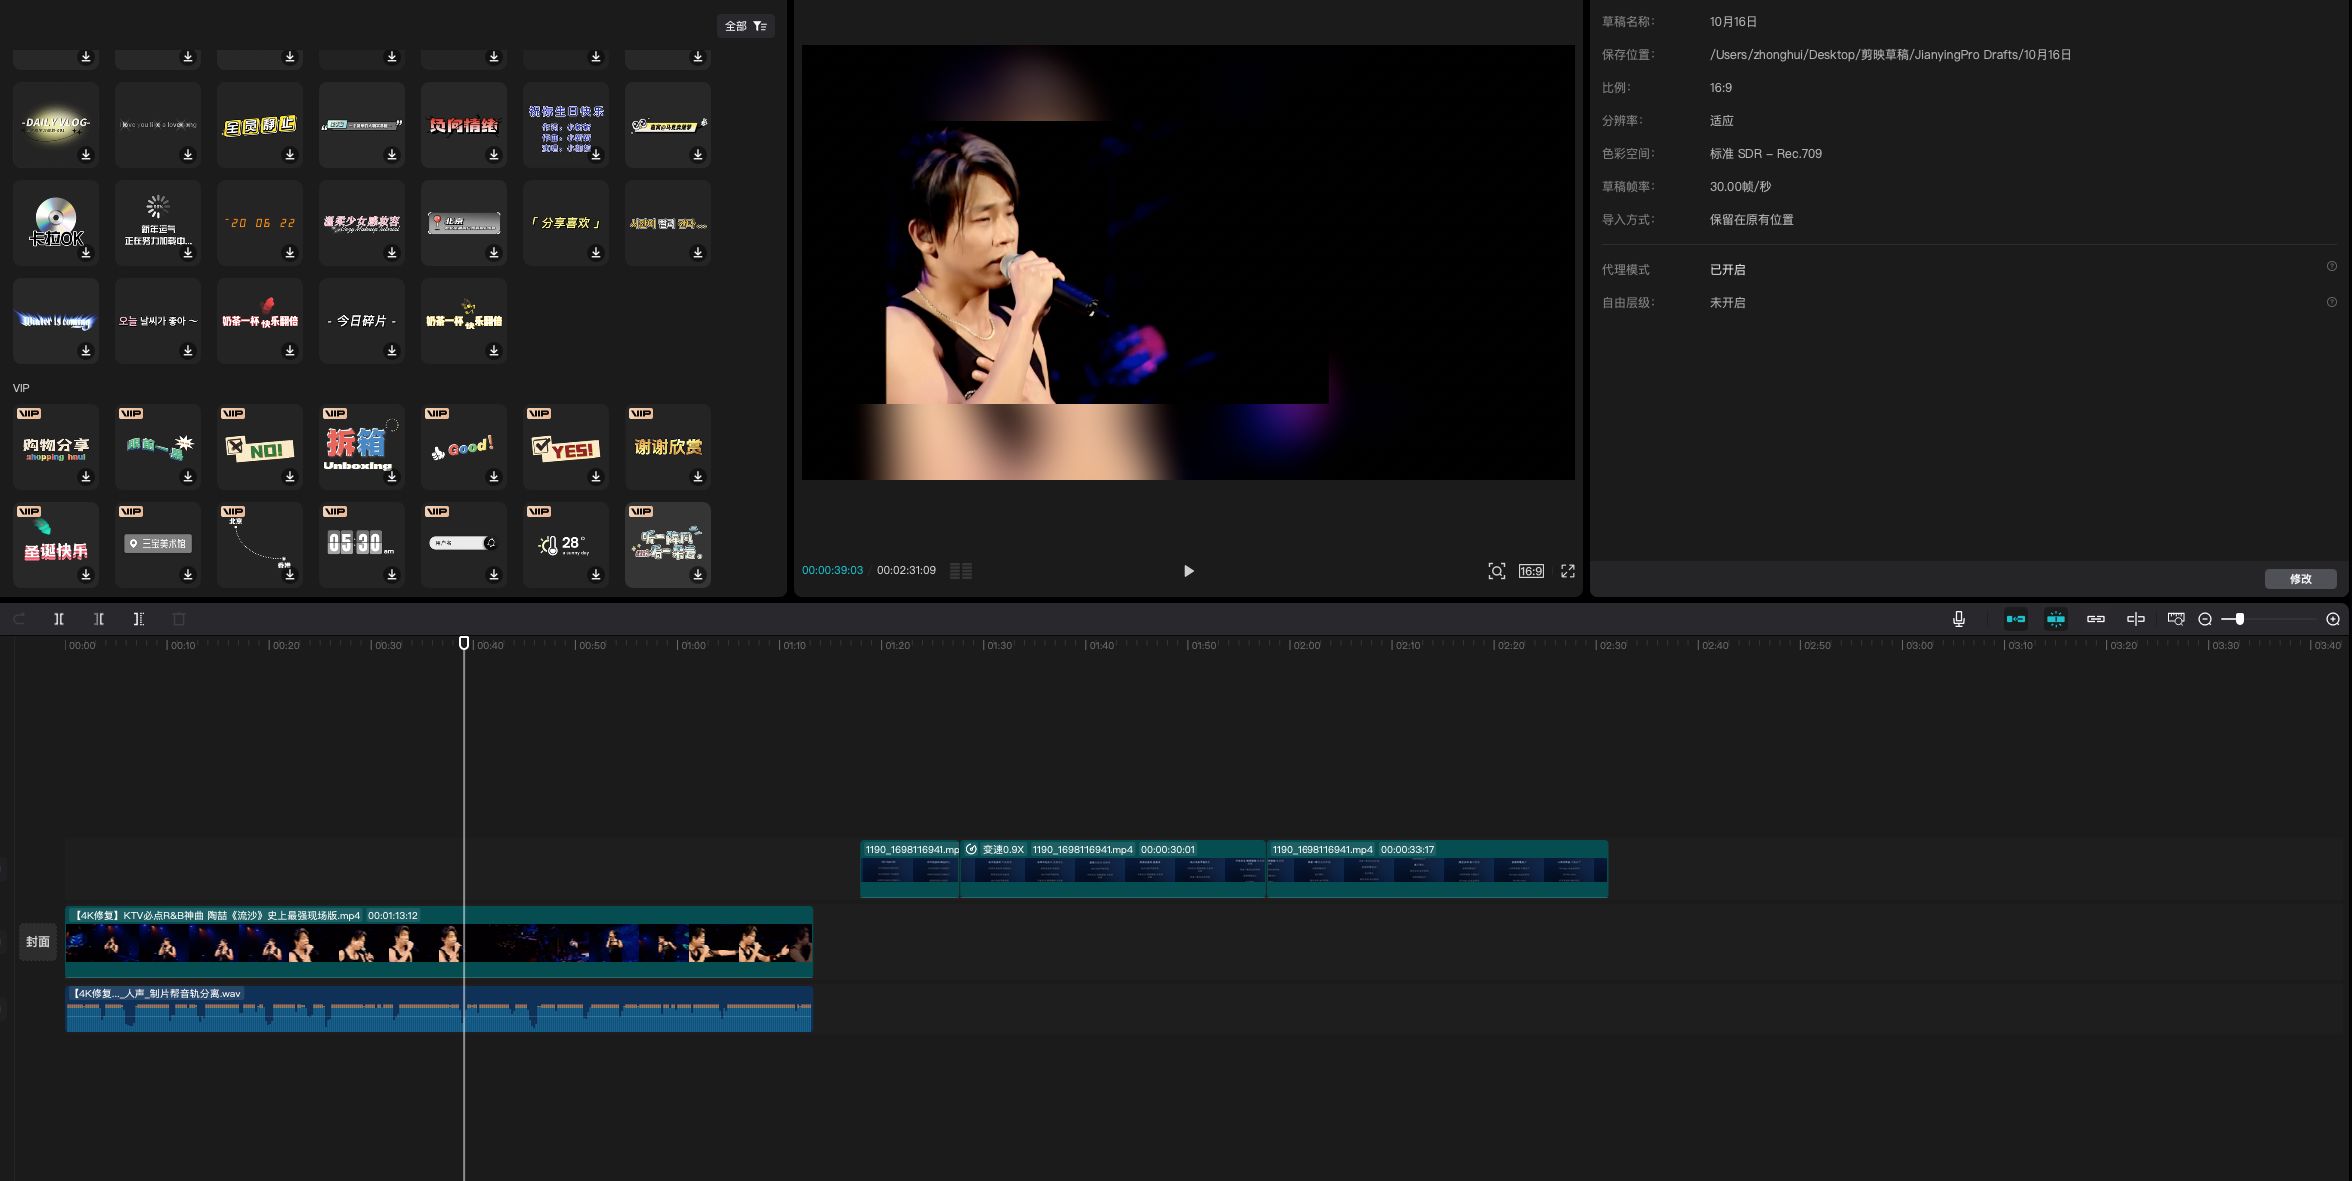
Task: Click the 02:00 mark on timeline ruler
Action: tap(1306, 645)
